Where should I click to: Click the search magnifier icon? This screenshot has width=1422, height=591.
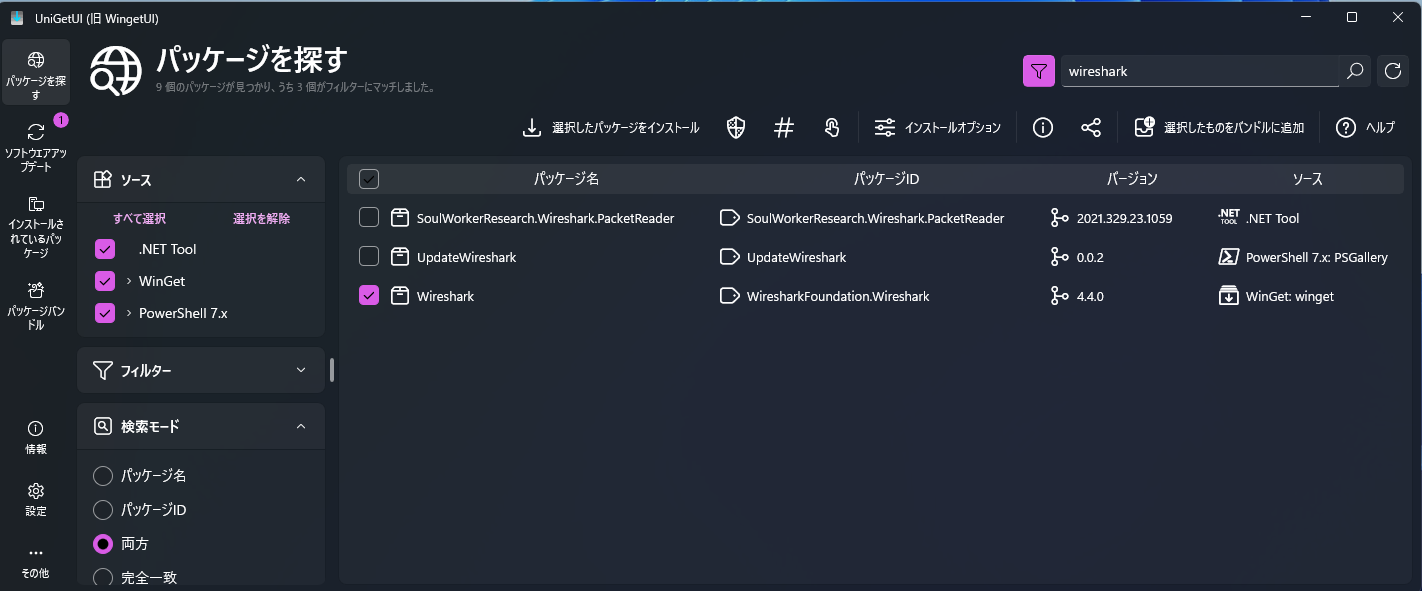(x=1355, y=71)
